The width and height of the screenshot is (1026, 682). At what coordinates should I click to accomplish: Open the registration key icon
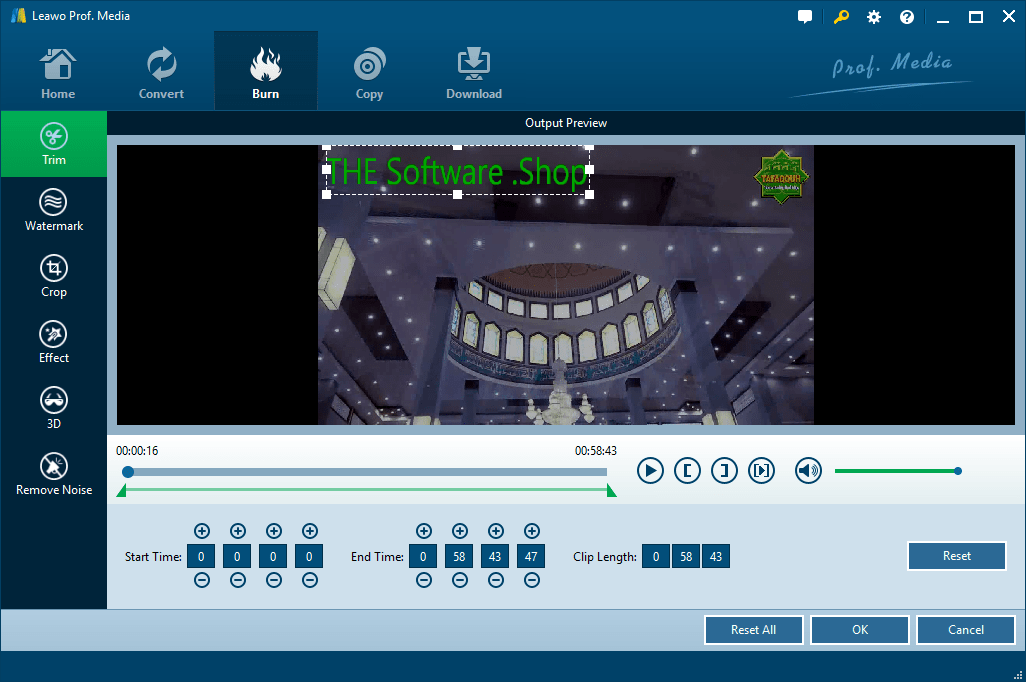[x=841, y=17]
